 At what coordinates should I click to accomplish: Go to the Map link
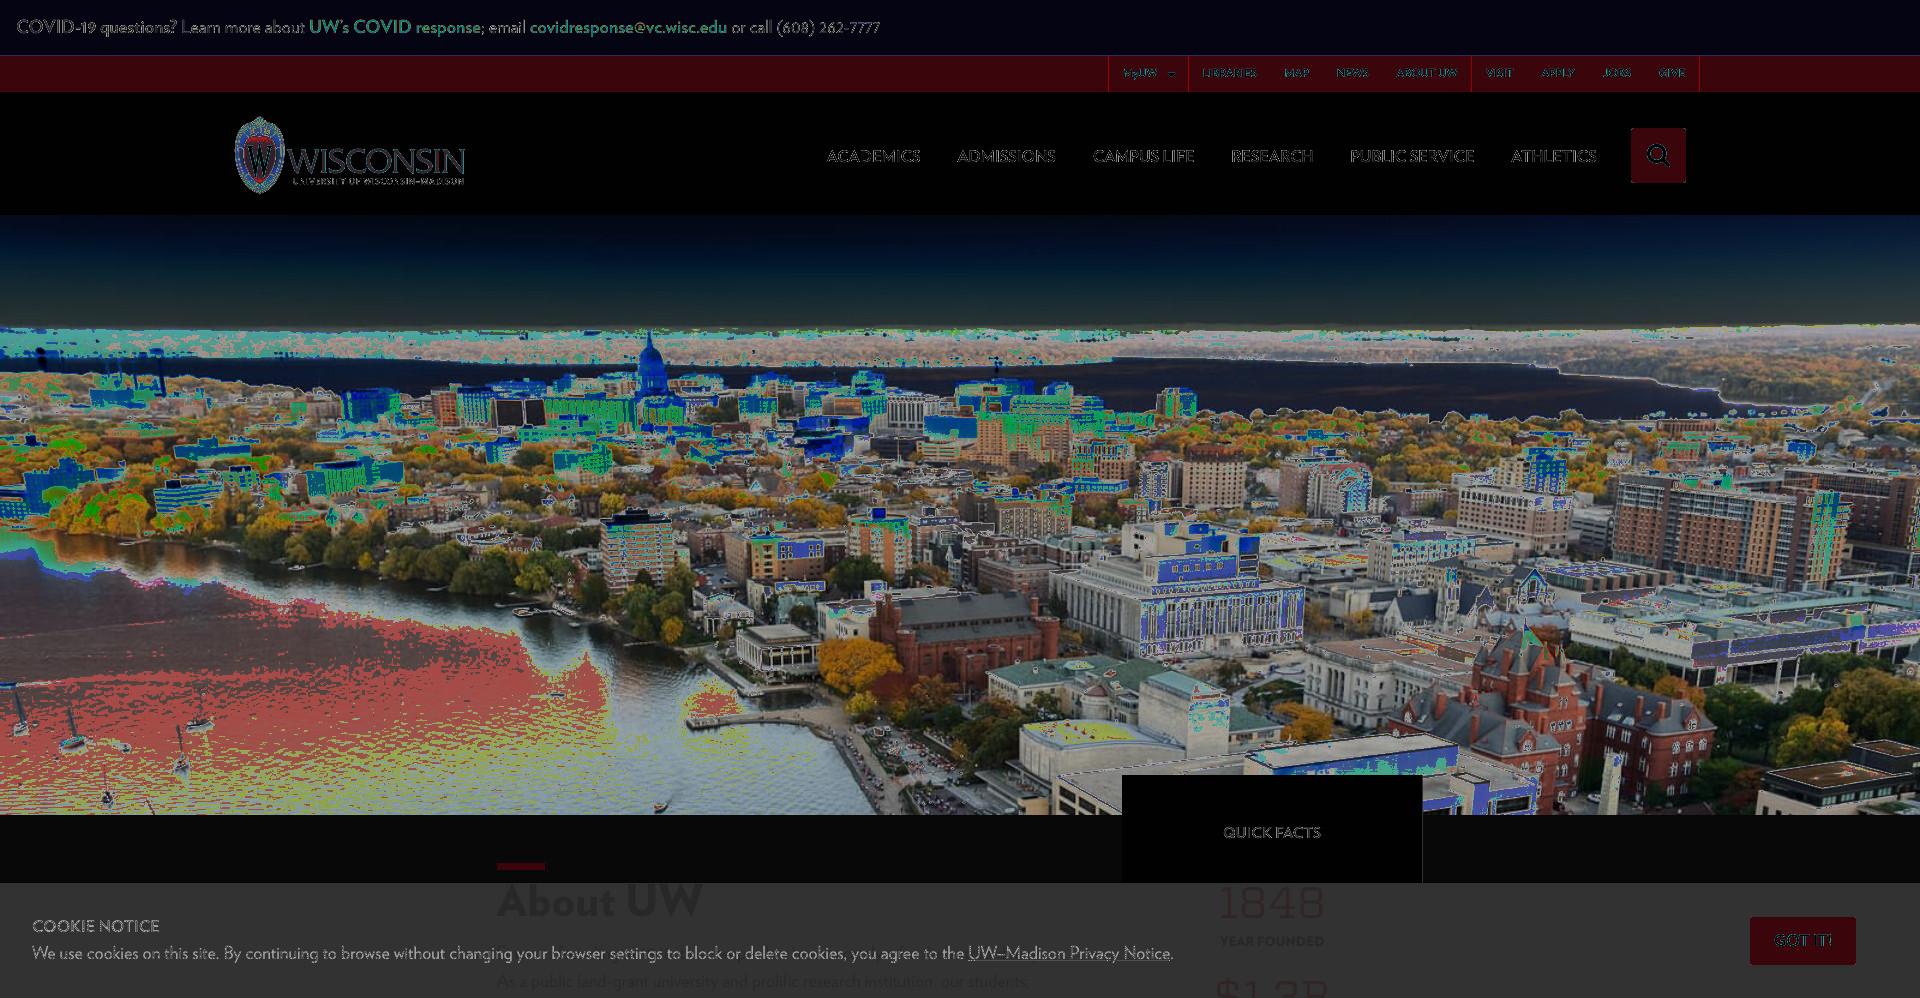[1296, 73]
